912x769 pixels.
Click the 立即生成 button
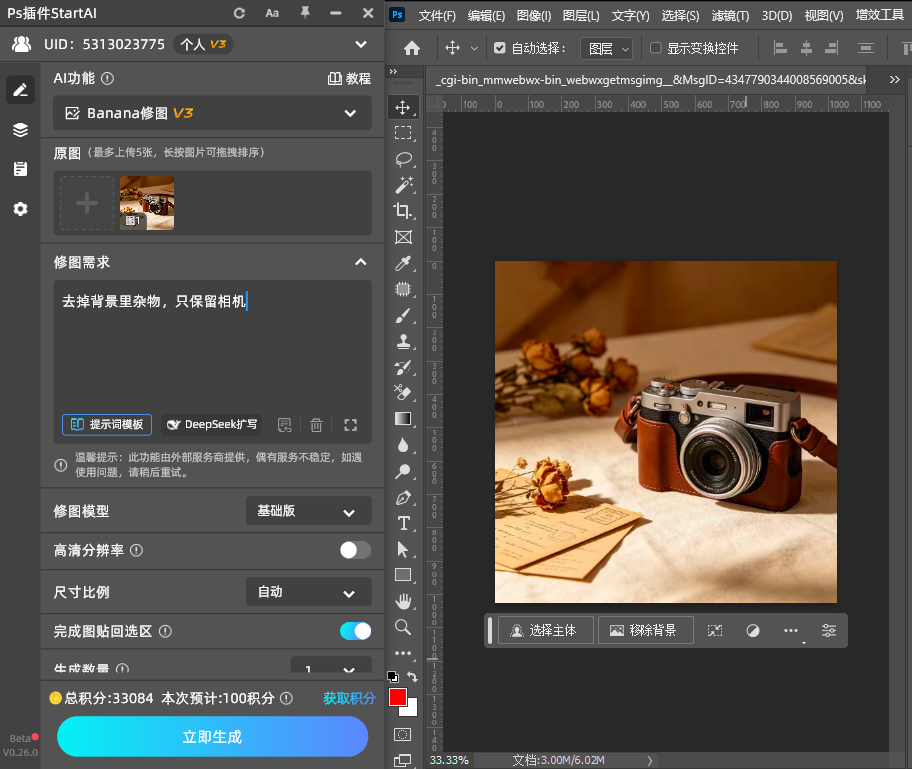(212, 736)
